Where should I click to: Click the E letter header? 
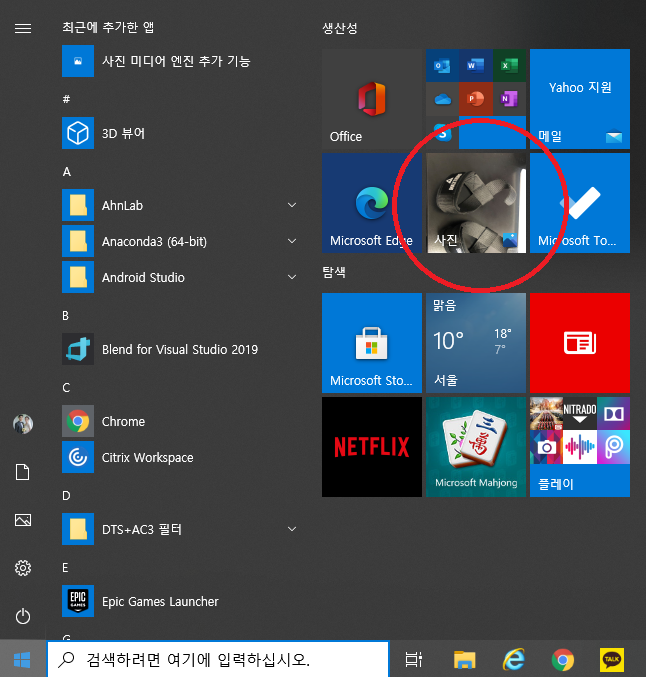pyautogui.click(x=65, y=568)
